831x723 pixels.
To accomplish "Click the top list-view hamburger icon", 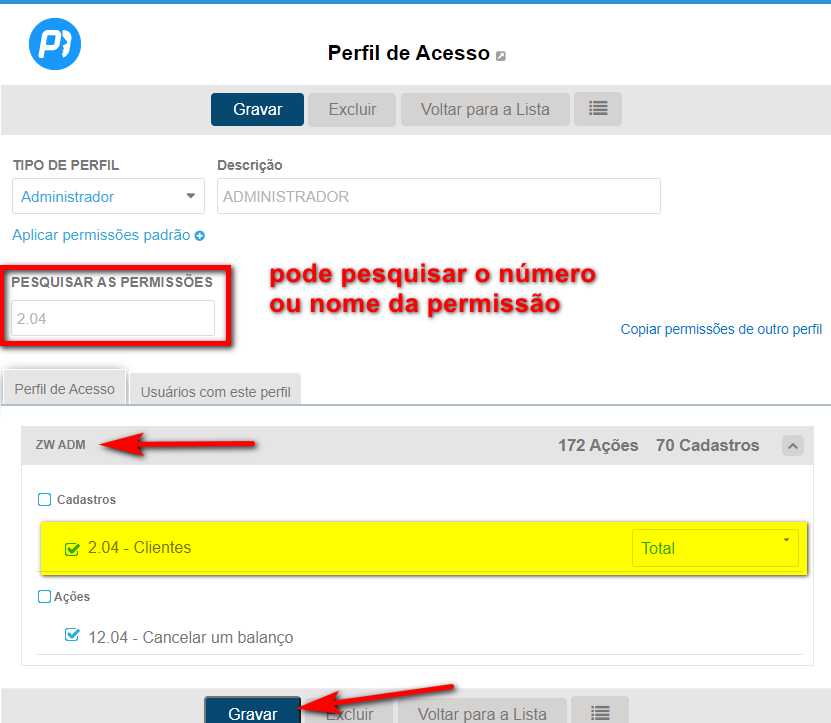I will [x=598, y=109].
